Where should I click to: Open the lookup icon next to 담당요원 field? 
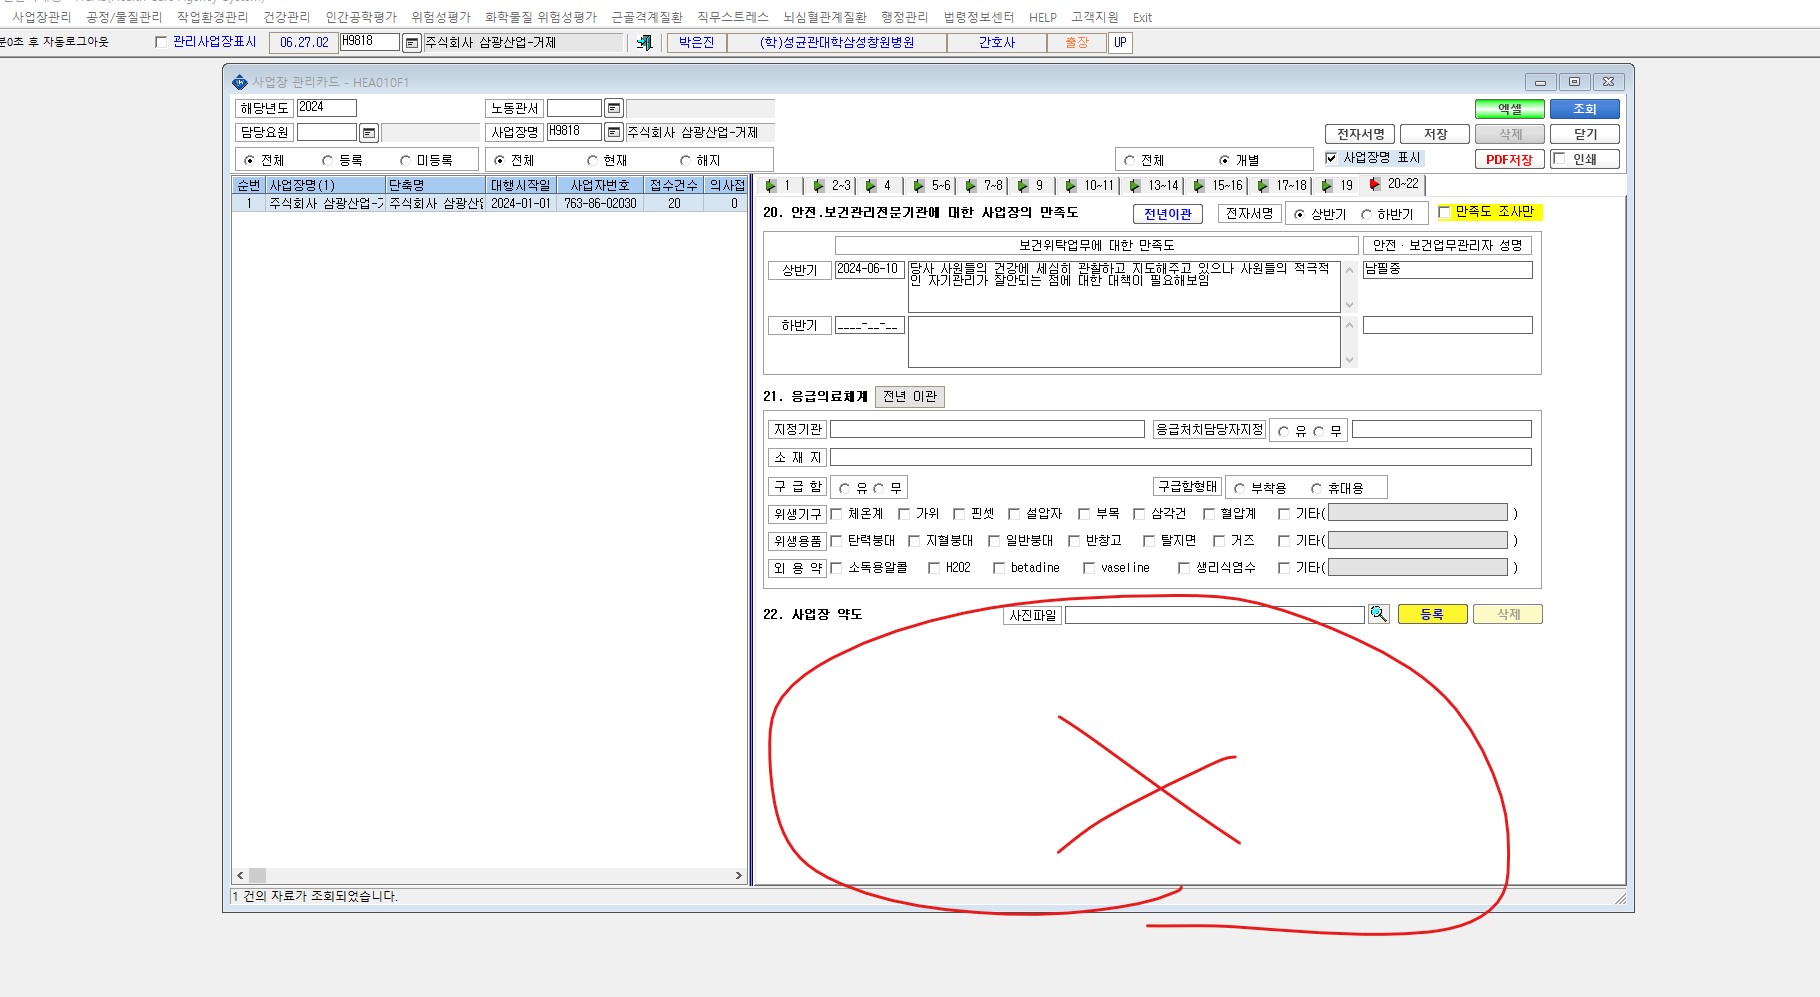[x=369, y=133]
